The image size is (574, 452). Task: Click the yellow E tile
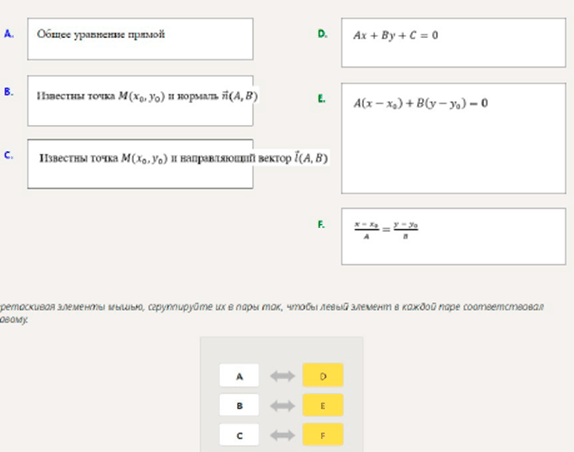click(x=323, y=405)
